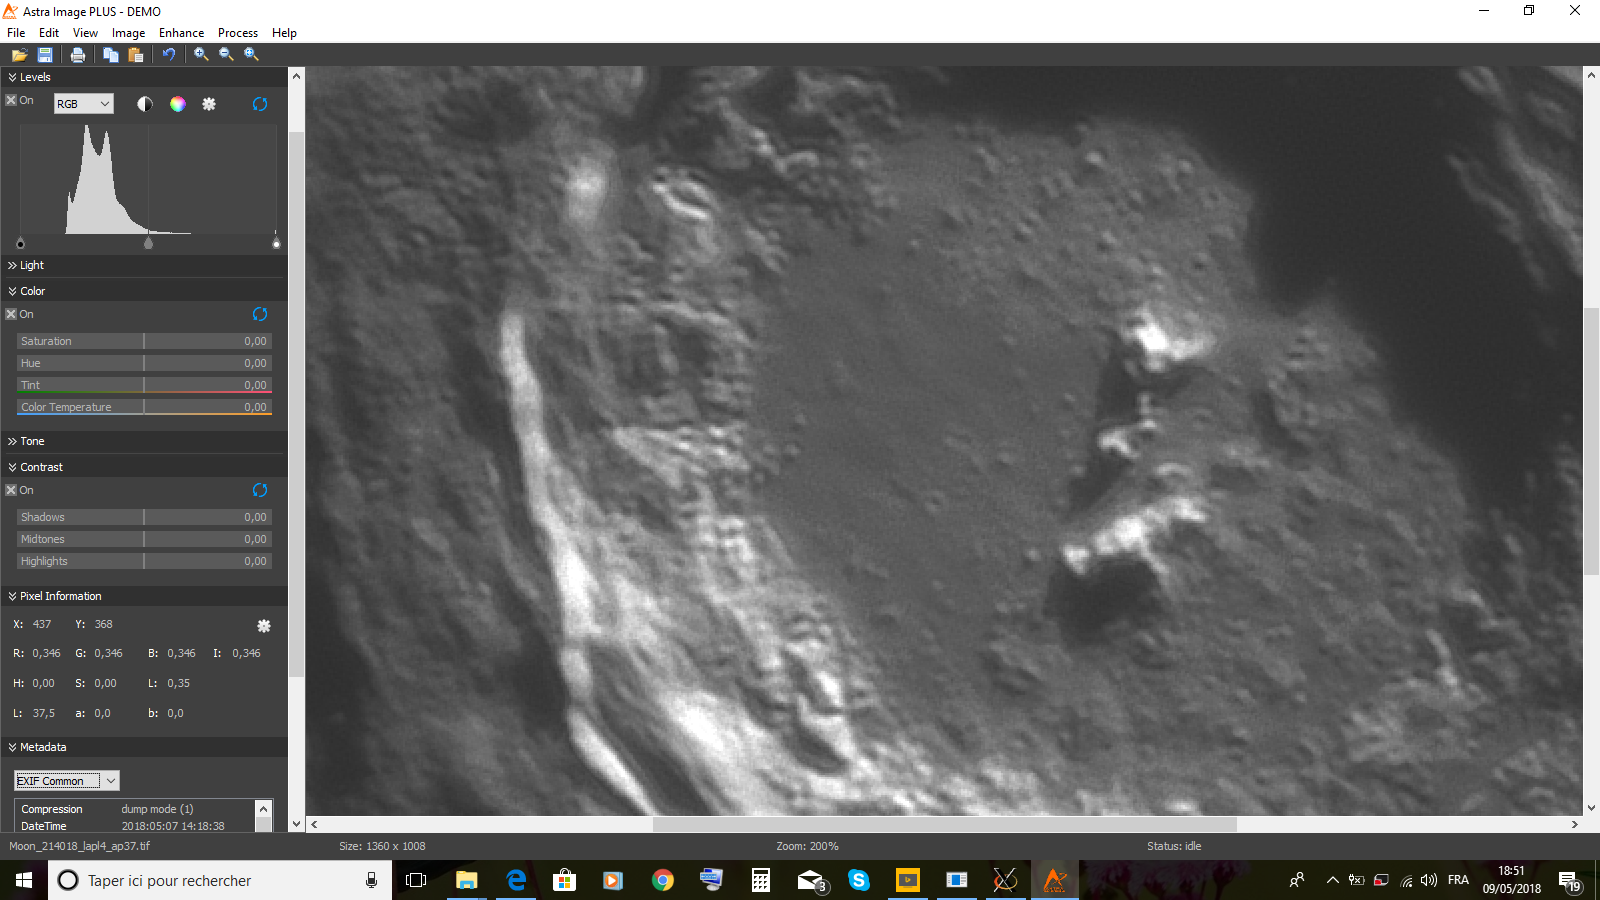Click the gear icon in Pixel Information

pyautogui.click(x=264, y=626)
